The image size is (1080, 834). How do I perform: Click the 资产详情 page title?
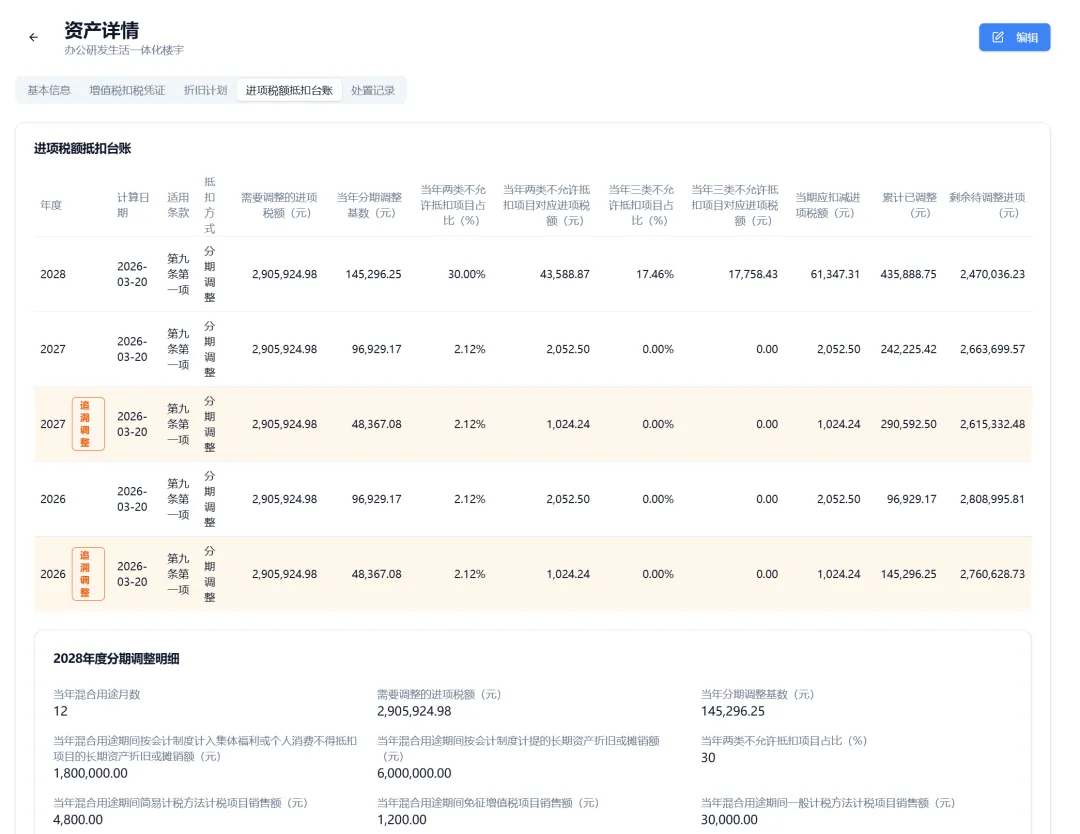point(101,30)
